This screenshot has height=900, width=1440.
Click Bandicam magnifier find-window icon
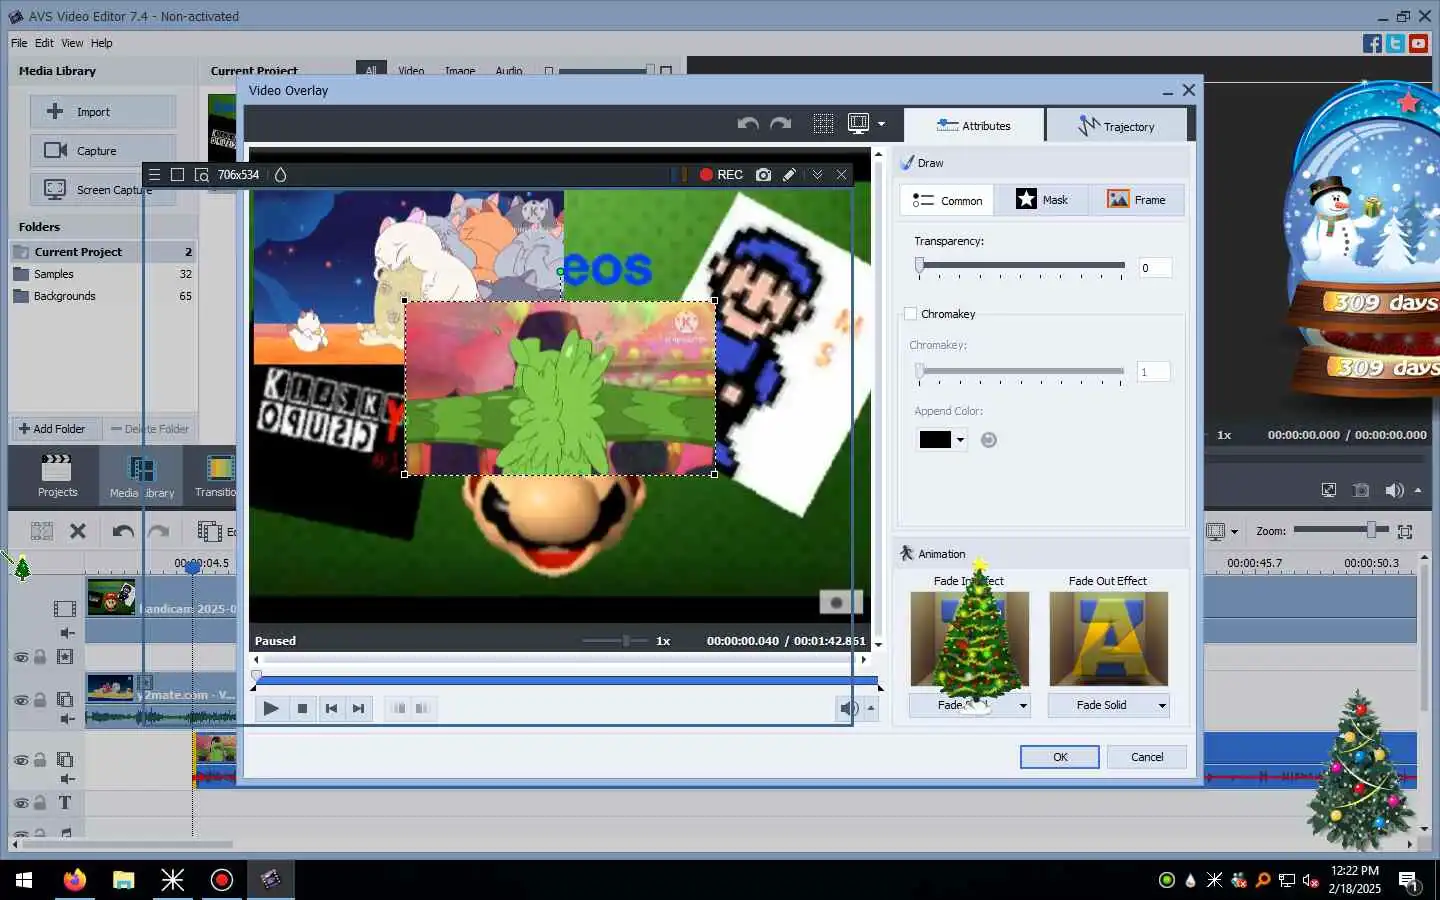pos(202,174)
